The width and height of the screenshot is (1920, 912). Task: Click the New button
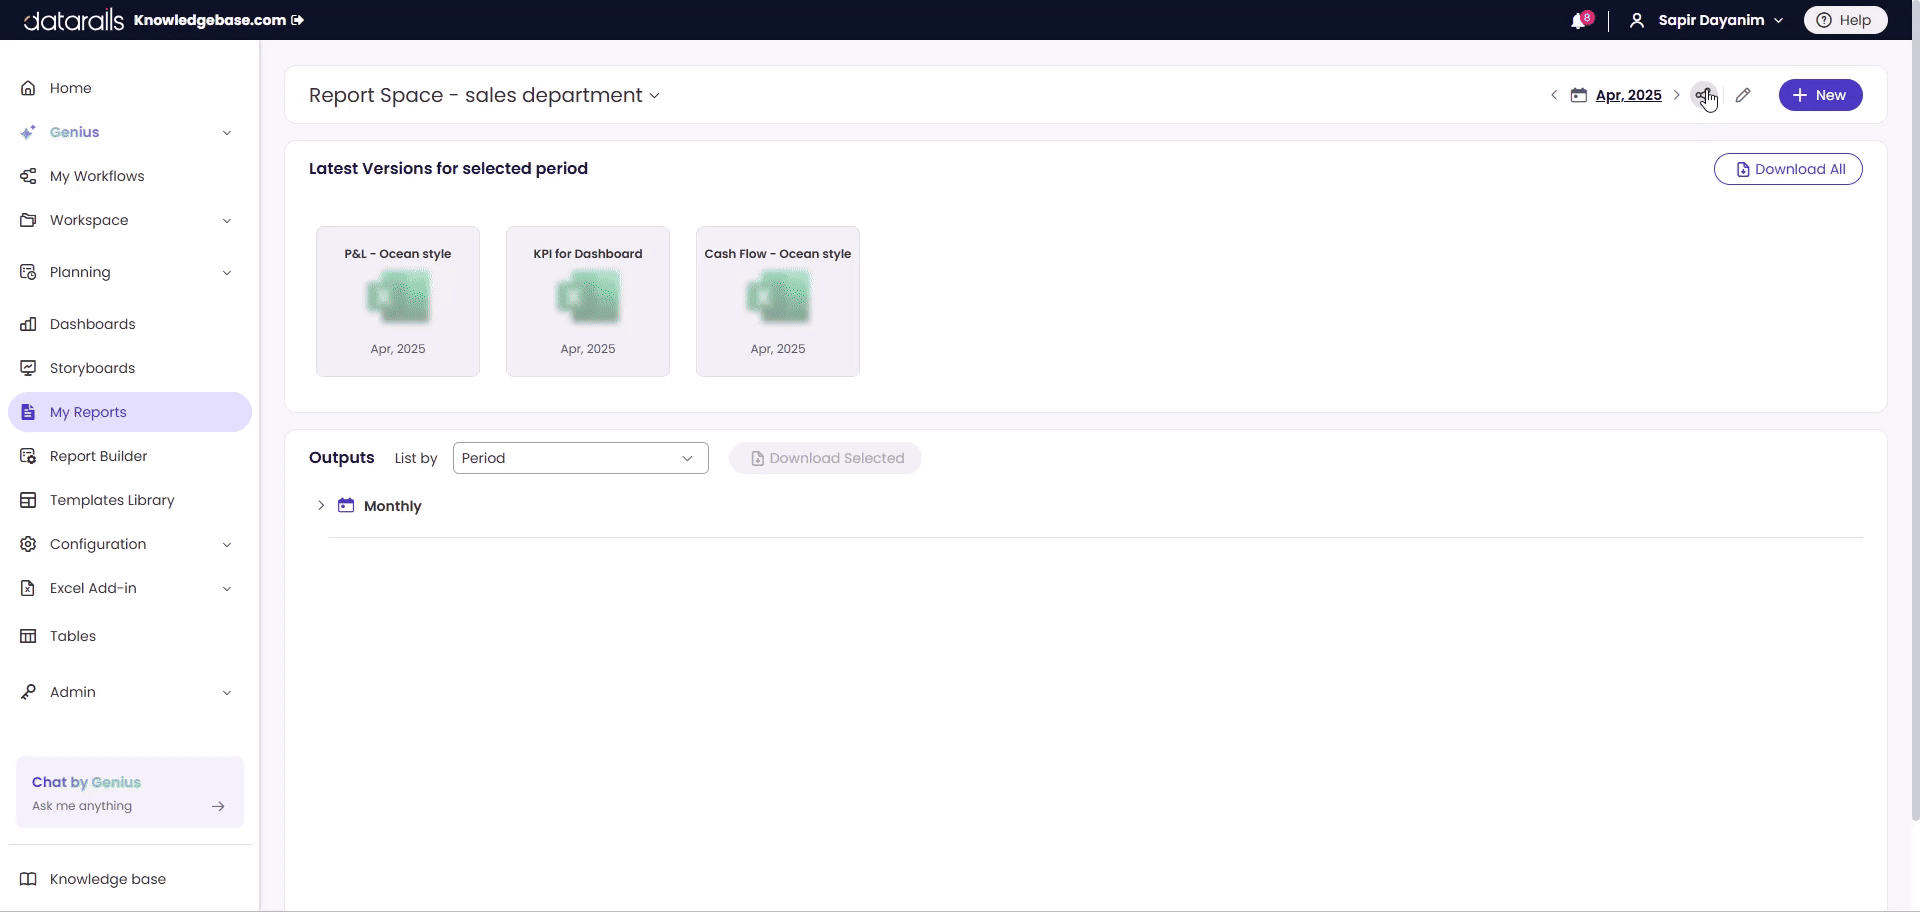pos(1820,95)
